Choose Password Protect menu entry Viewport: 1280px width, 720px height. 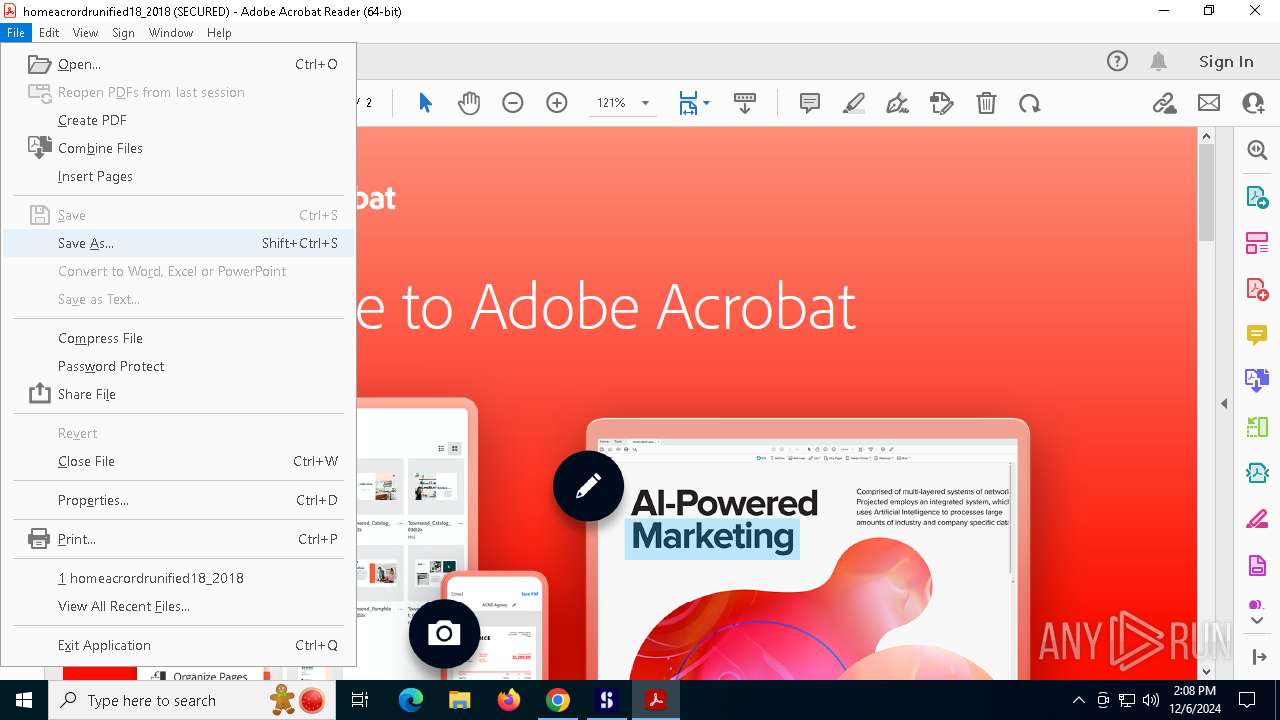179,366
